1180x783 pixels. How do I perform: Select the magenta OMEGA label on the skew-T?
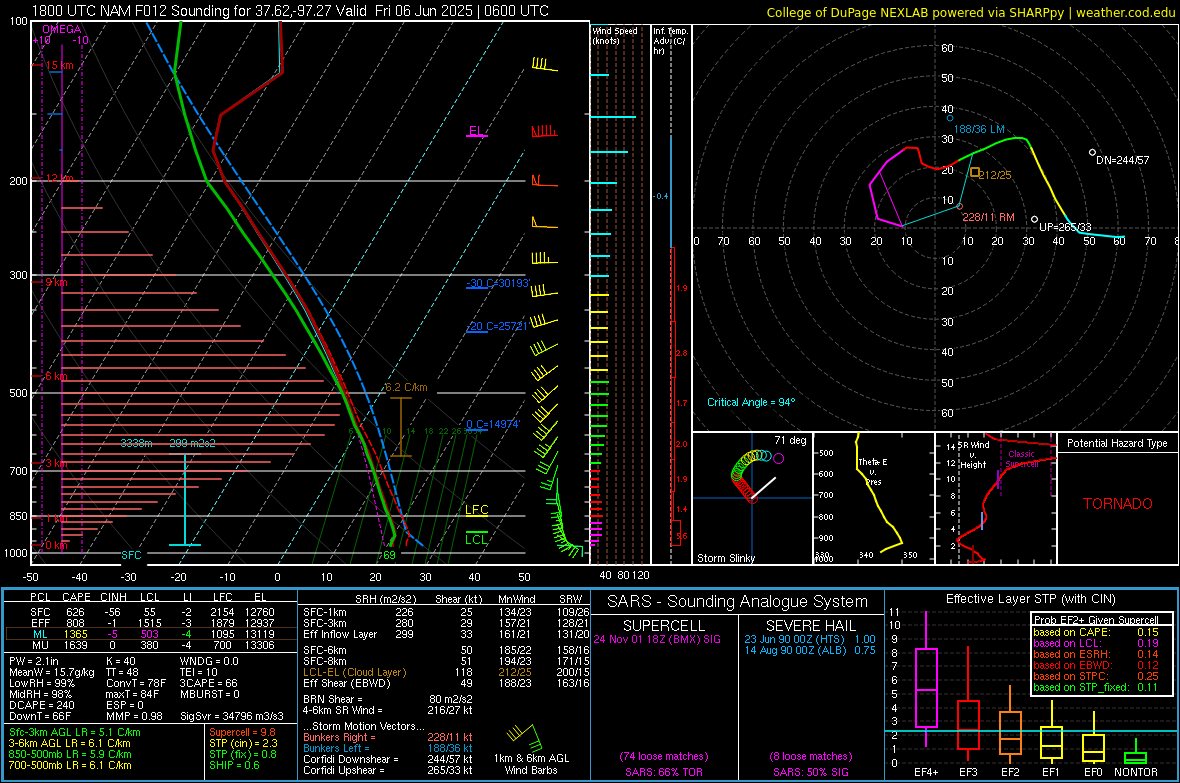[x=62, y=29]
